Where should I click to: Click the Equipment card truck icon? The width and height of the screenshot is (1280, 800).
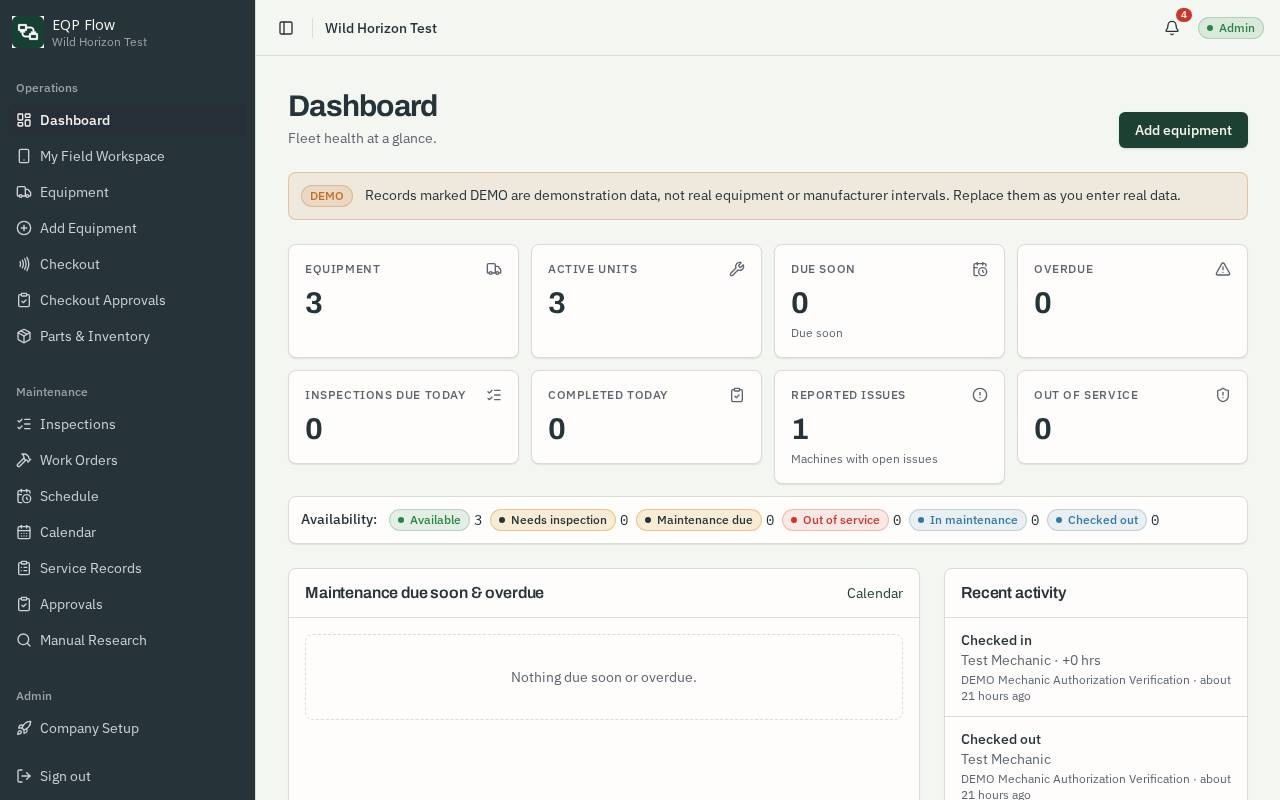(494, 269)
